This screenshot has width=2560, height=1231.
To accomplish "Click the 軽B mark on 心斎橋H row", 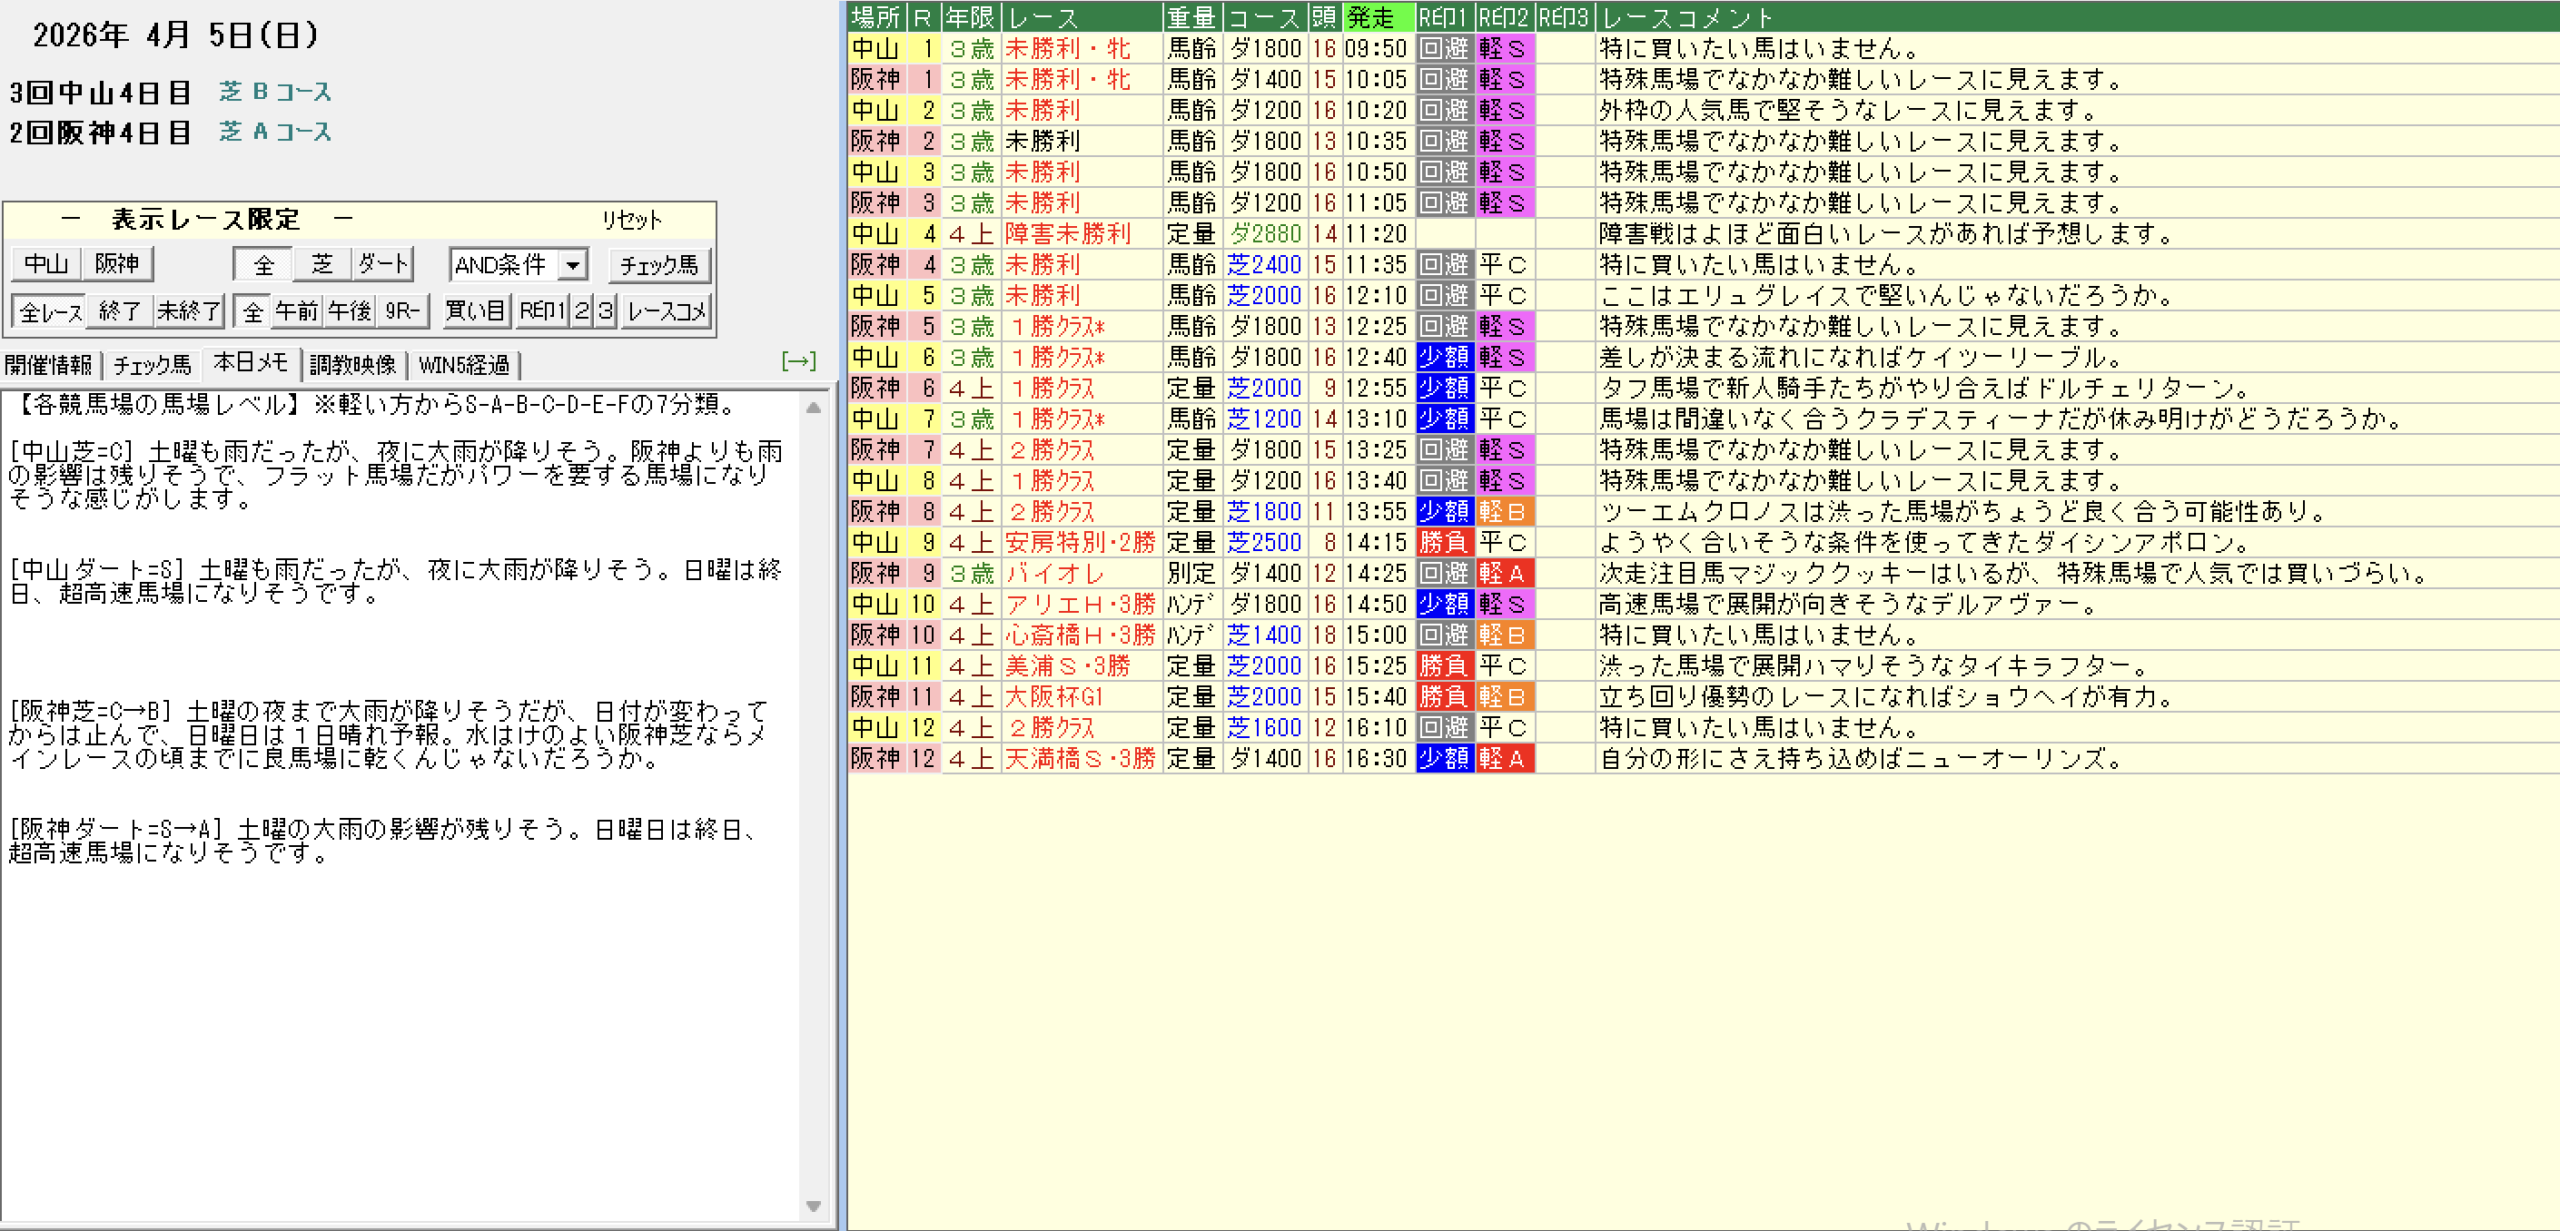I will click(1503, 635).
